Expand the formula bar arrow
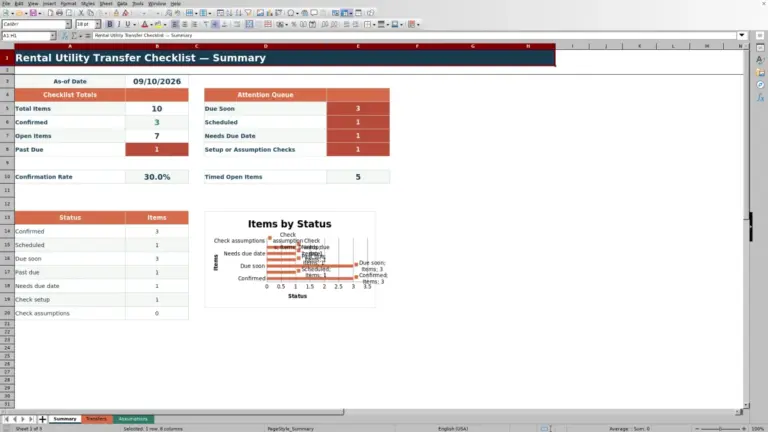The width and height of the screenshot is (768, 432). point(742,35)
